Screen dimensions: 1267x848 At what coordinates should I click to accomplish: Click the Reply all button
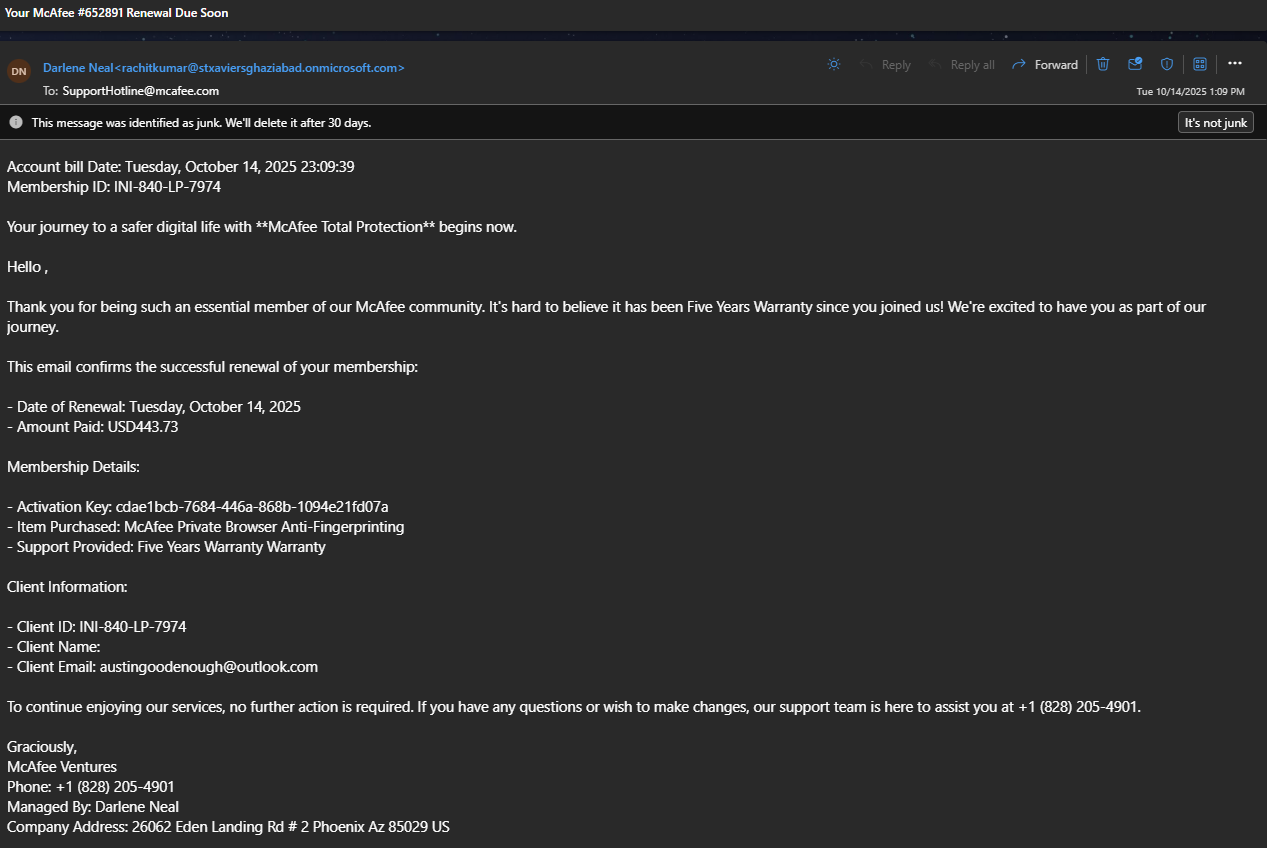[x=961, y=64]
